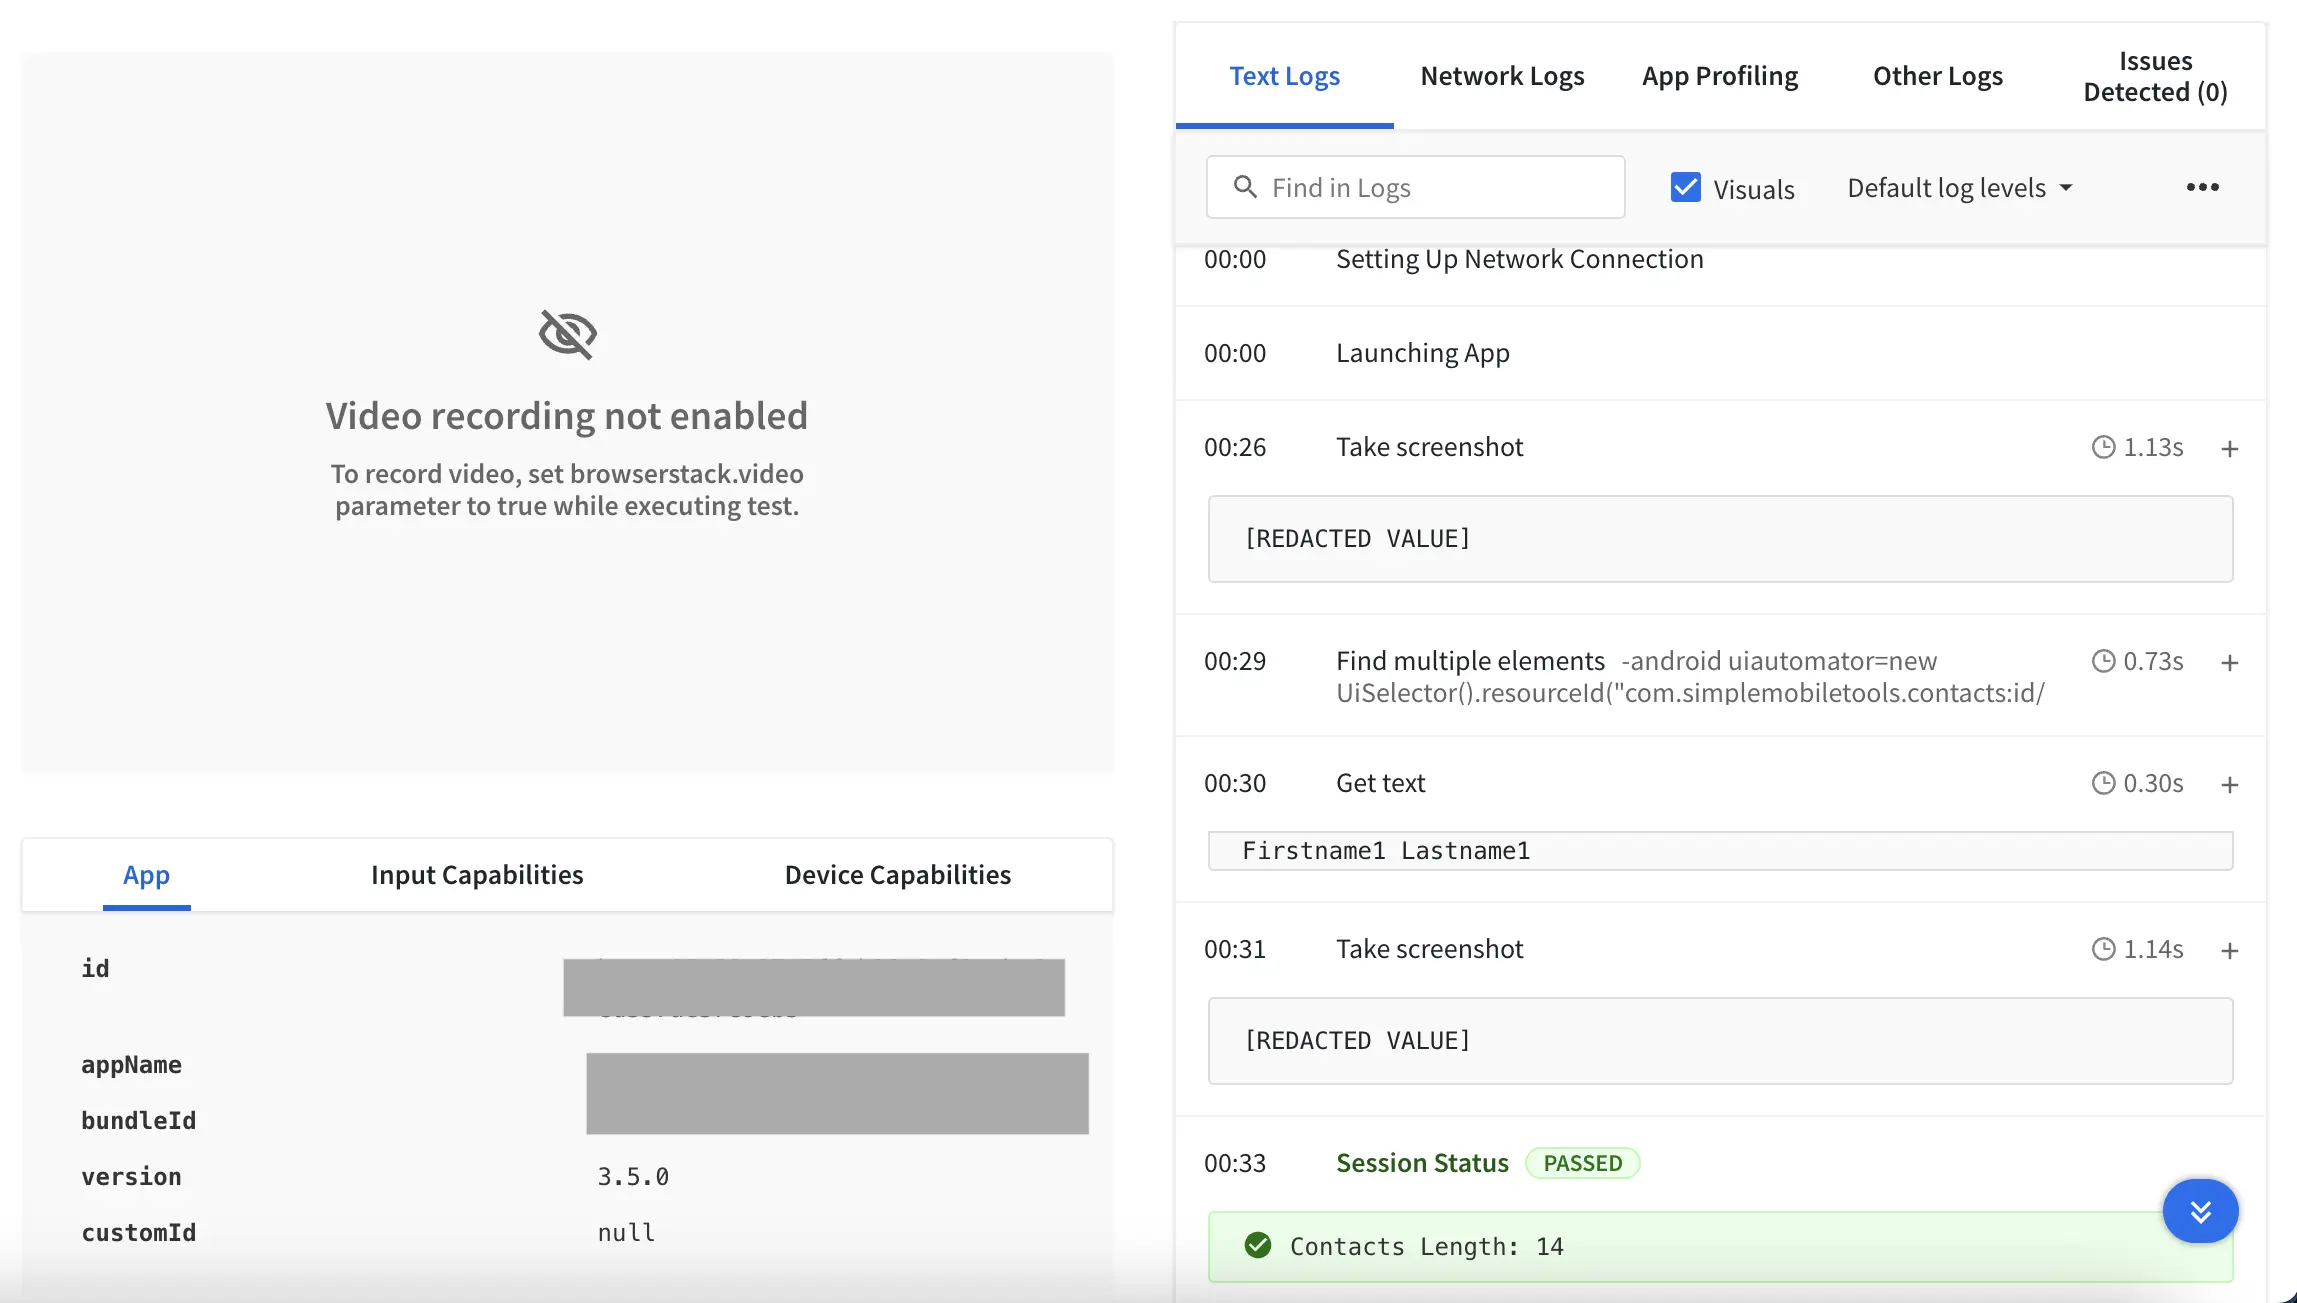2297x1303 pixels.
Task: Expand the 00:26 Take screenshot log entry
Action: (2229, 449)
